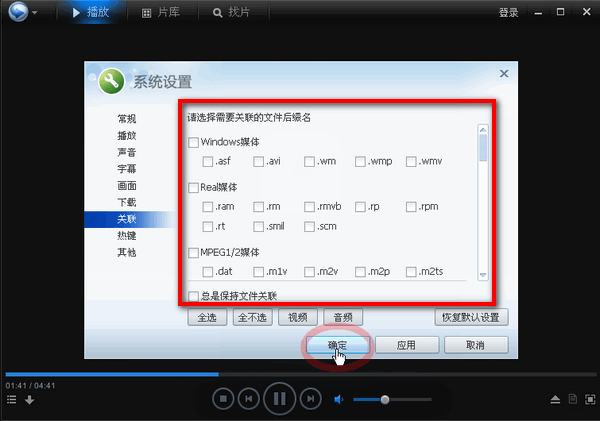Select 画面 settings category
Viewport: 600px width, 421px height.
[x=127, y=186]
